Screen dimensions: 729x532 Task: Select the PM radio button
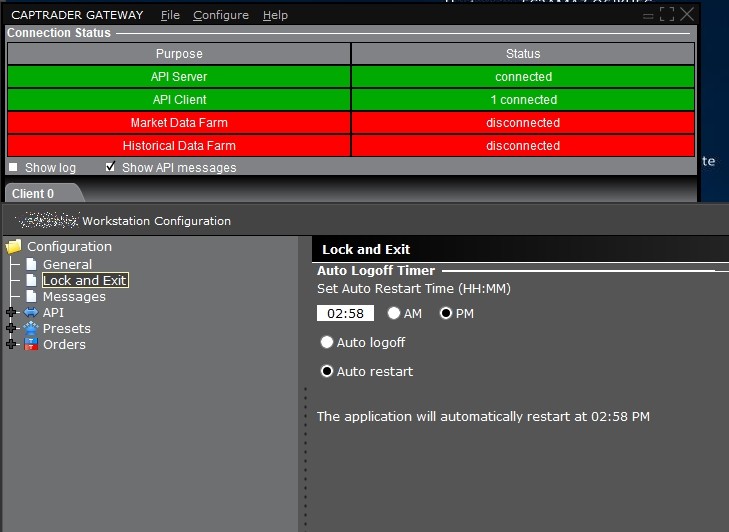pos(445,313)
